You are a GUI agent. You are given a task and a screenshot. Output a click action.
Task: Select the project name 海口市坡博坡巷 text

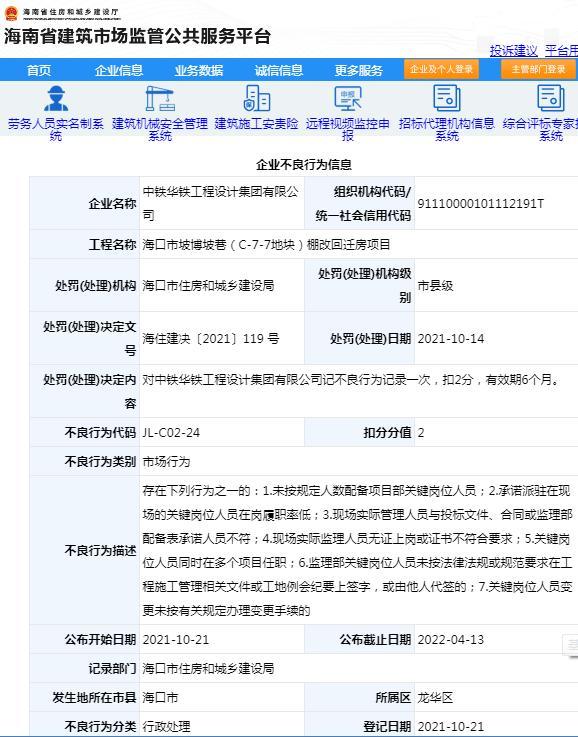(x=185, y=244)
